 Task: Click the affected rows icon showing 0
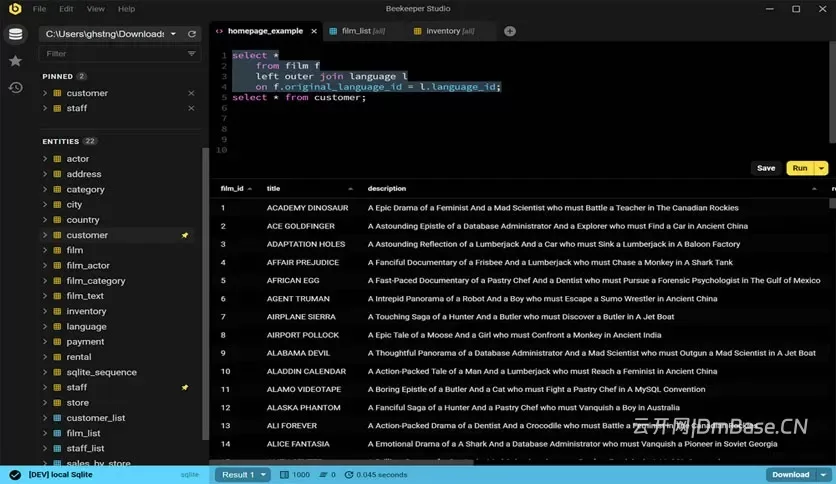tap(323, 474)
